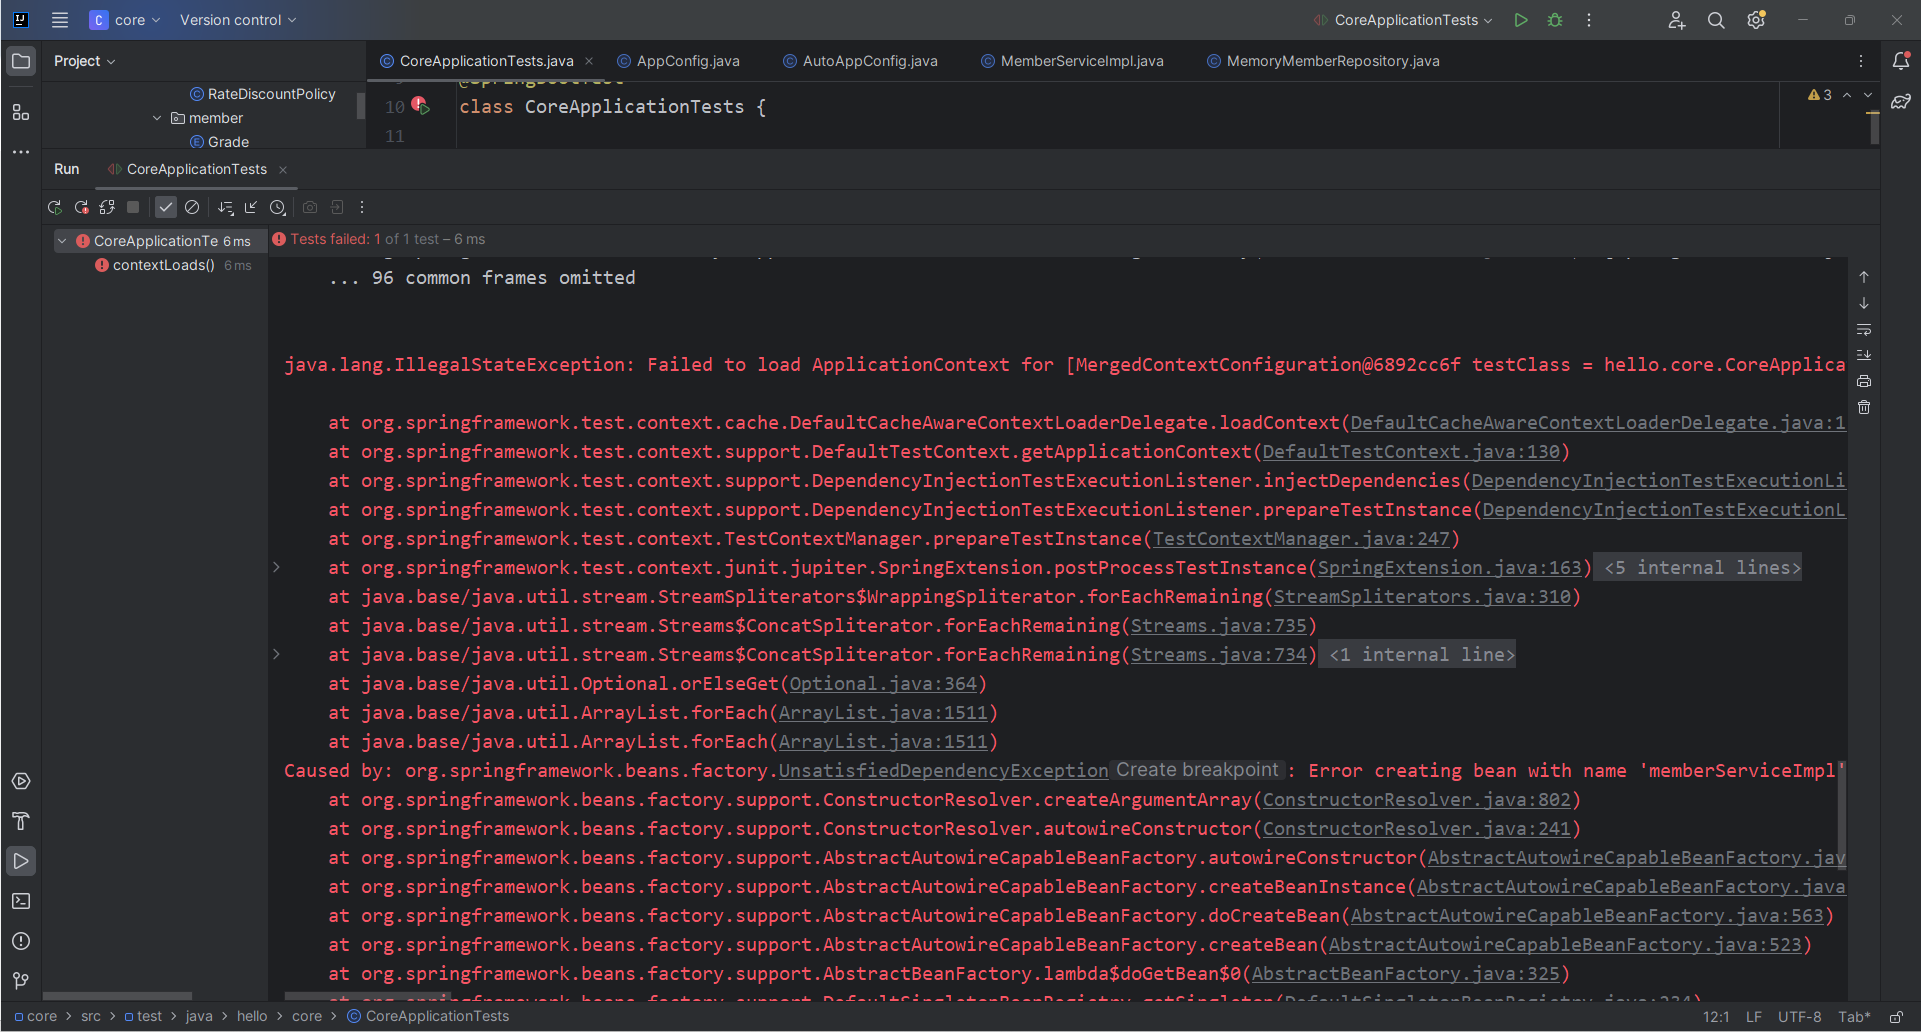Toggle soft-wrap in console output
This screenshot has height=1032, width=1921.
(1864, 329)
